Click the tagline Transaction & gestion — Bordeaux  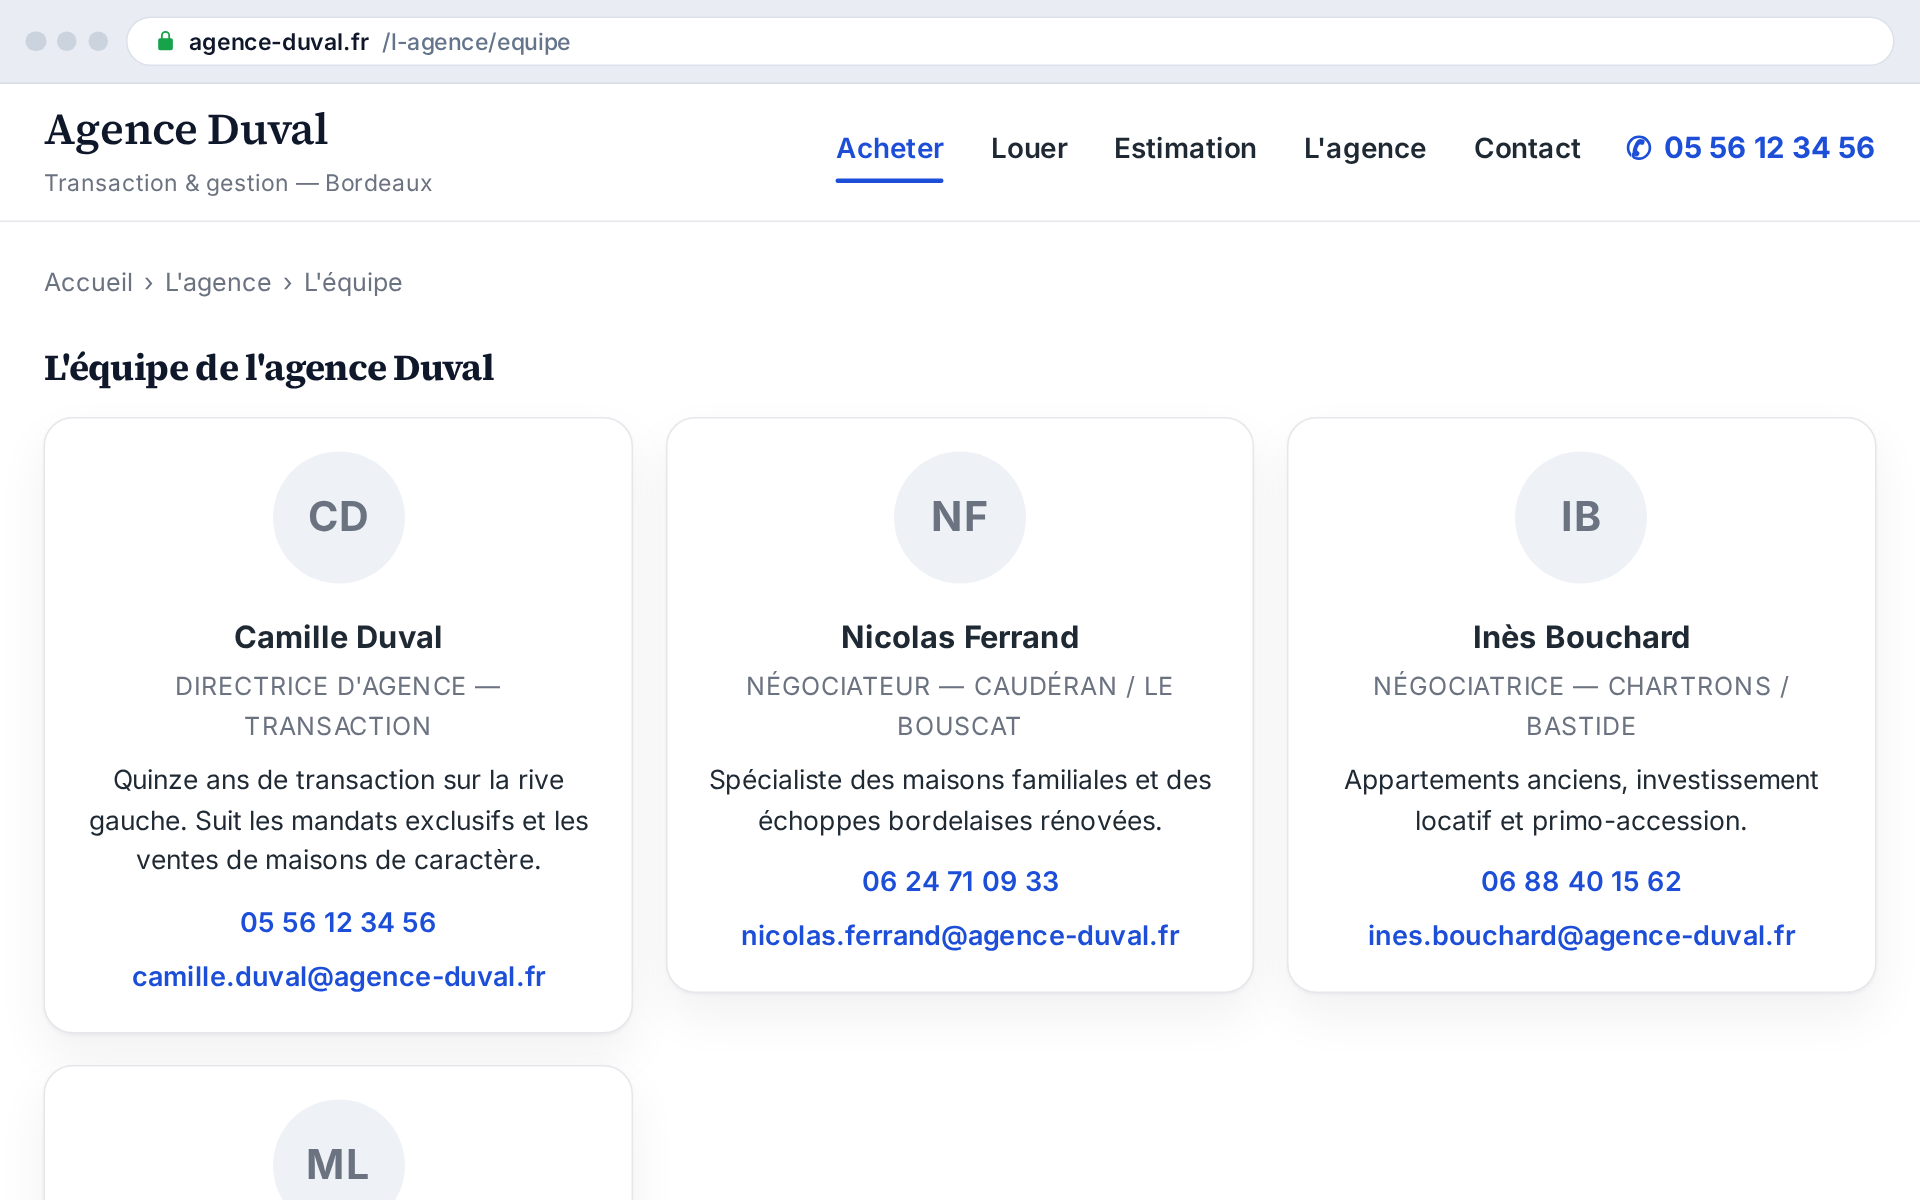238,183
